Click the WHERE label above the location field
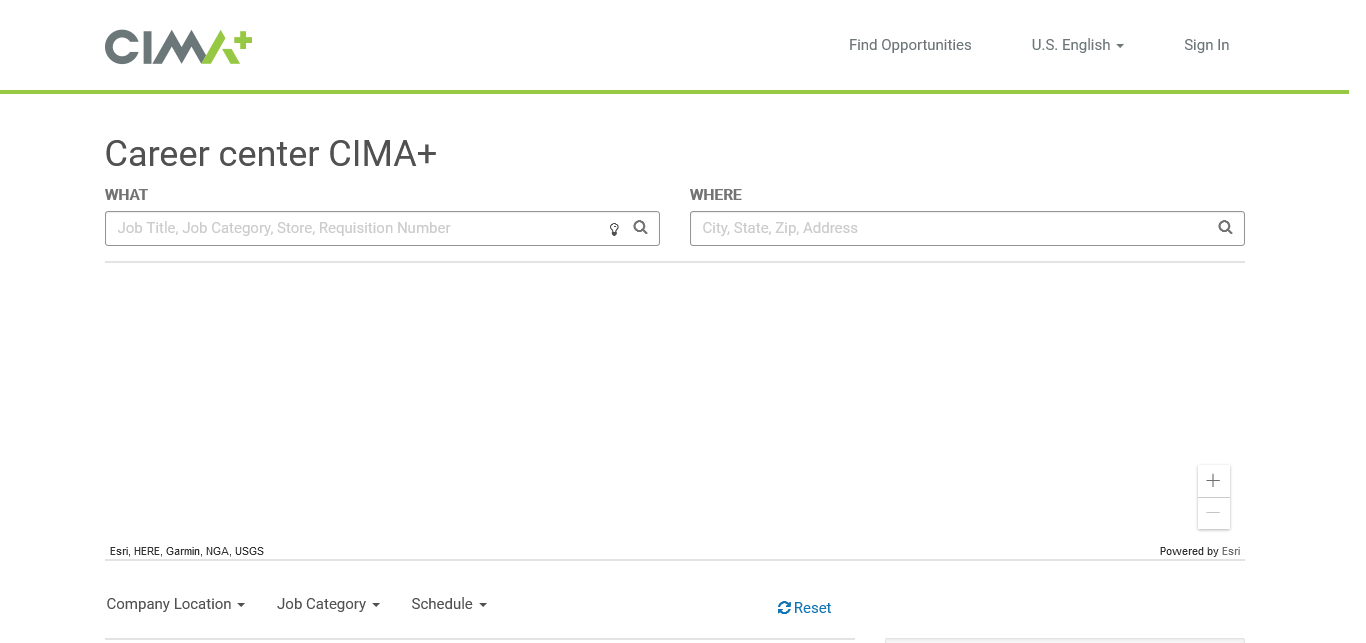 (x=715, y=195)
